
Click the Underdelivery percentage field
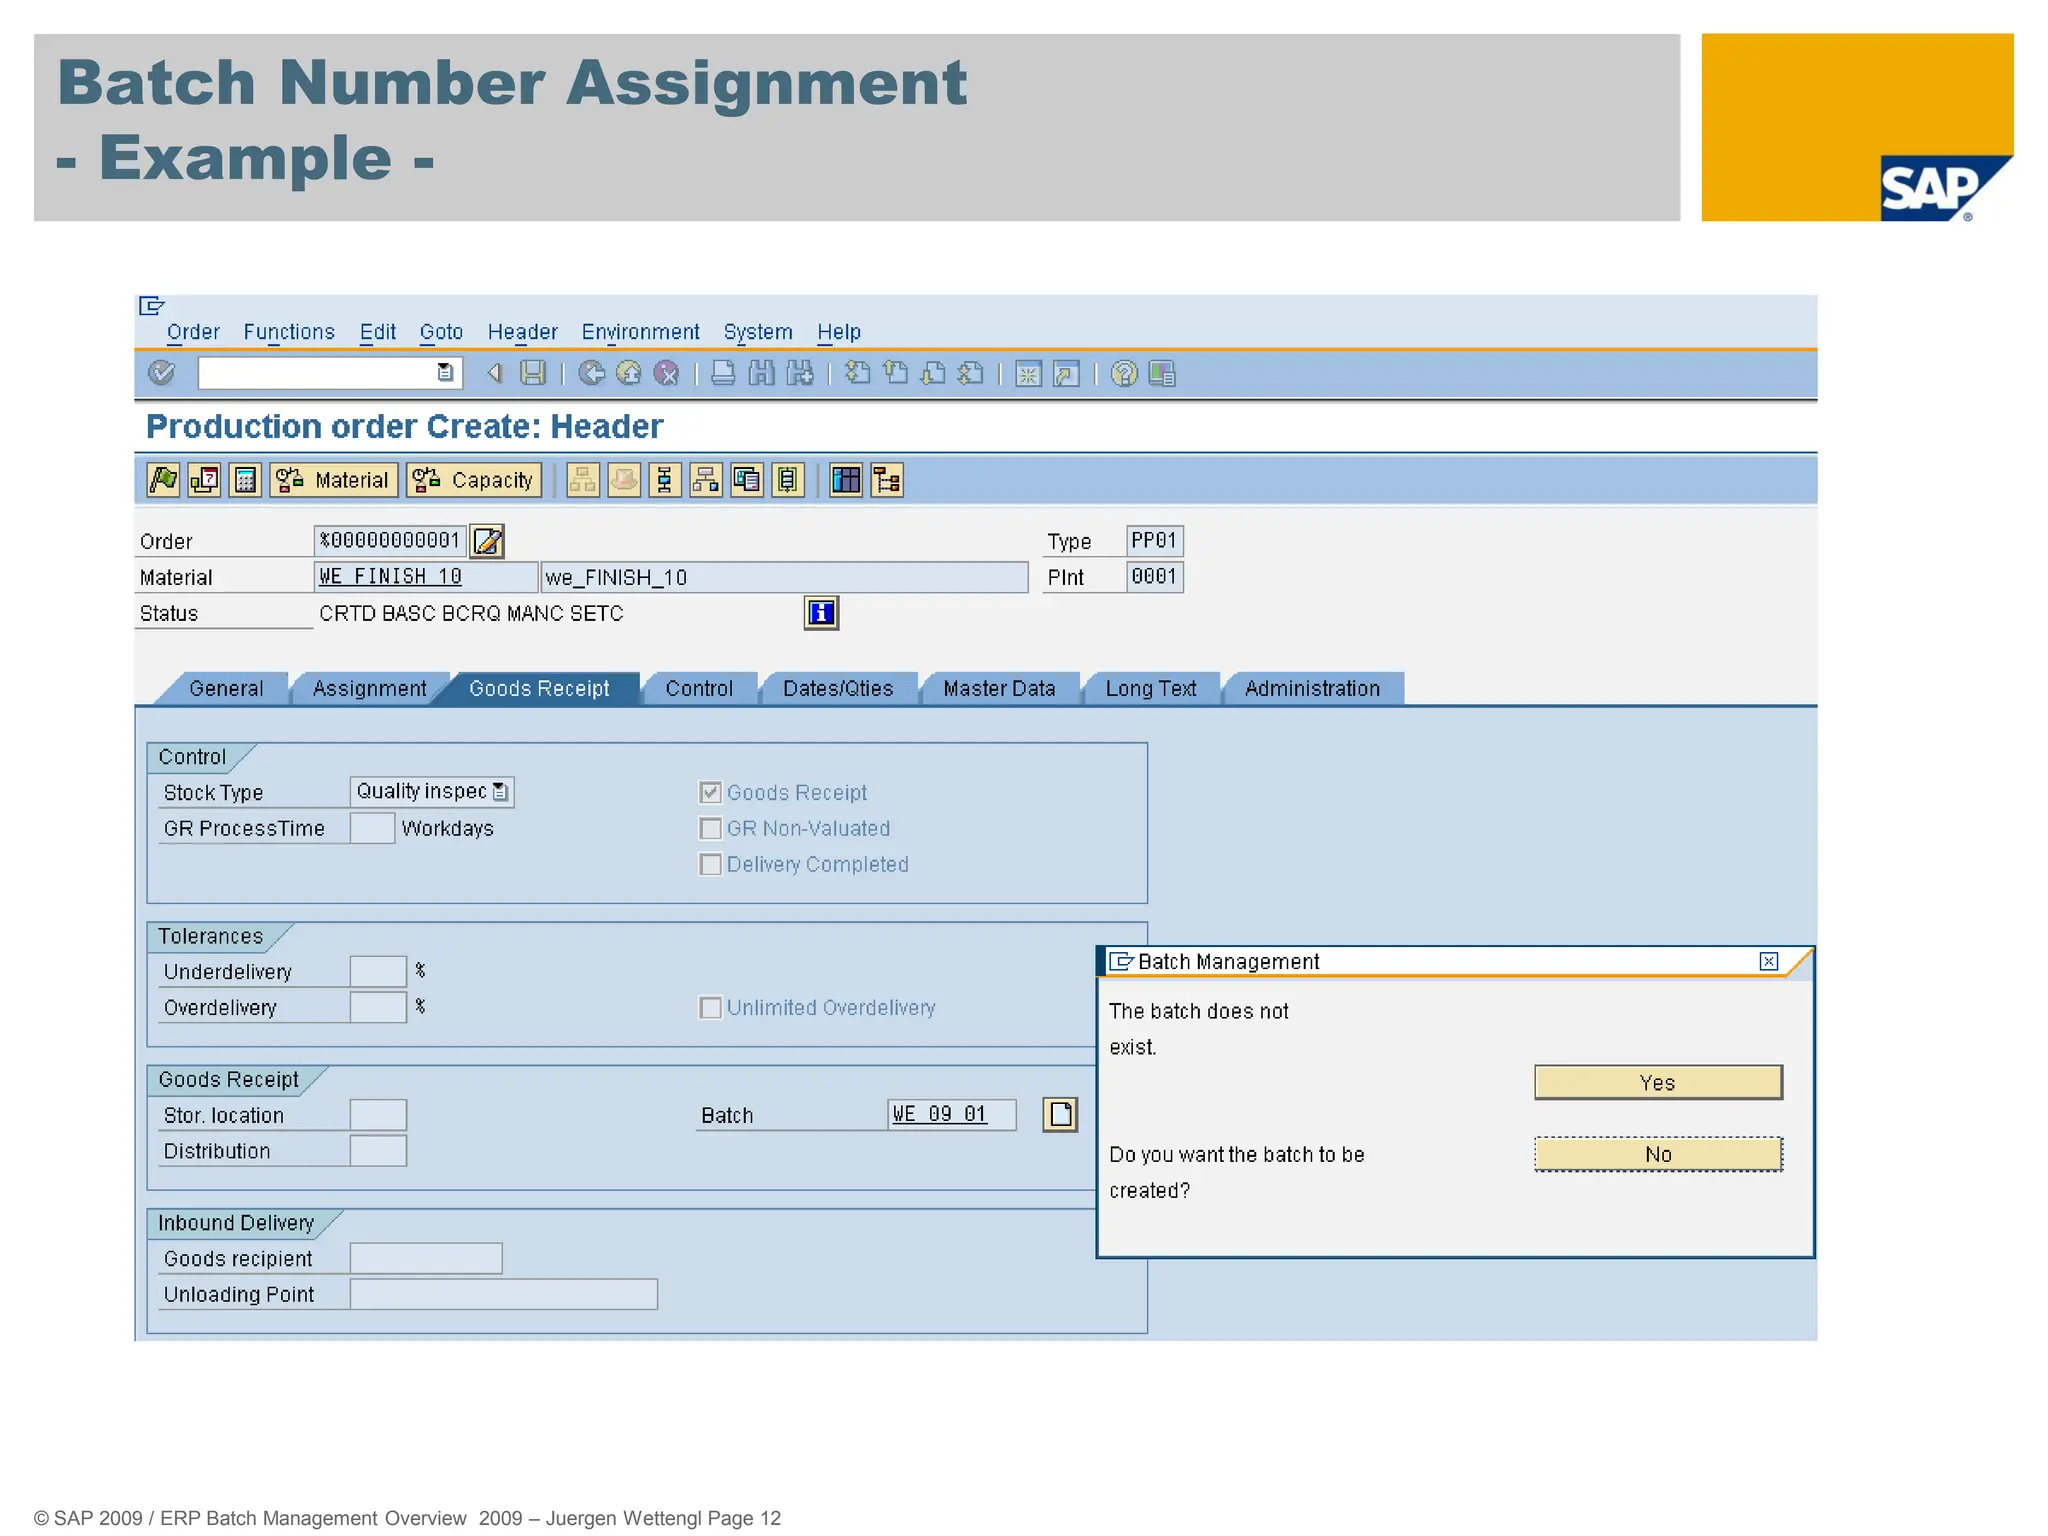tap(378, 971)
